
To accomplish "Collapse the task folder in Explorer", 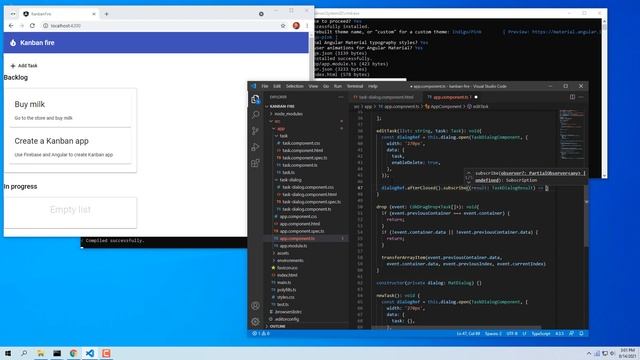I will pyautogui.click(x=283, y=136).
